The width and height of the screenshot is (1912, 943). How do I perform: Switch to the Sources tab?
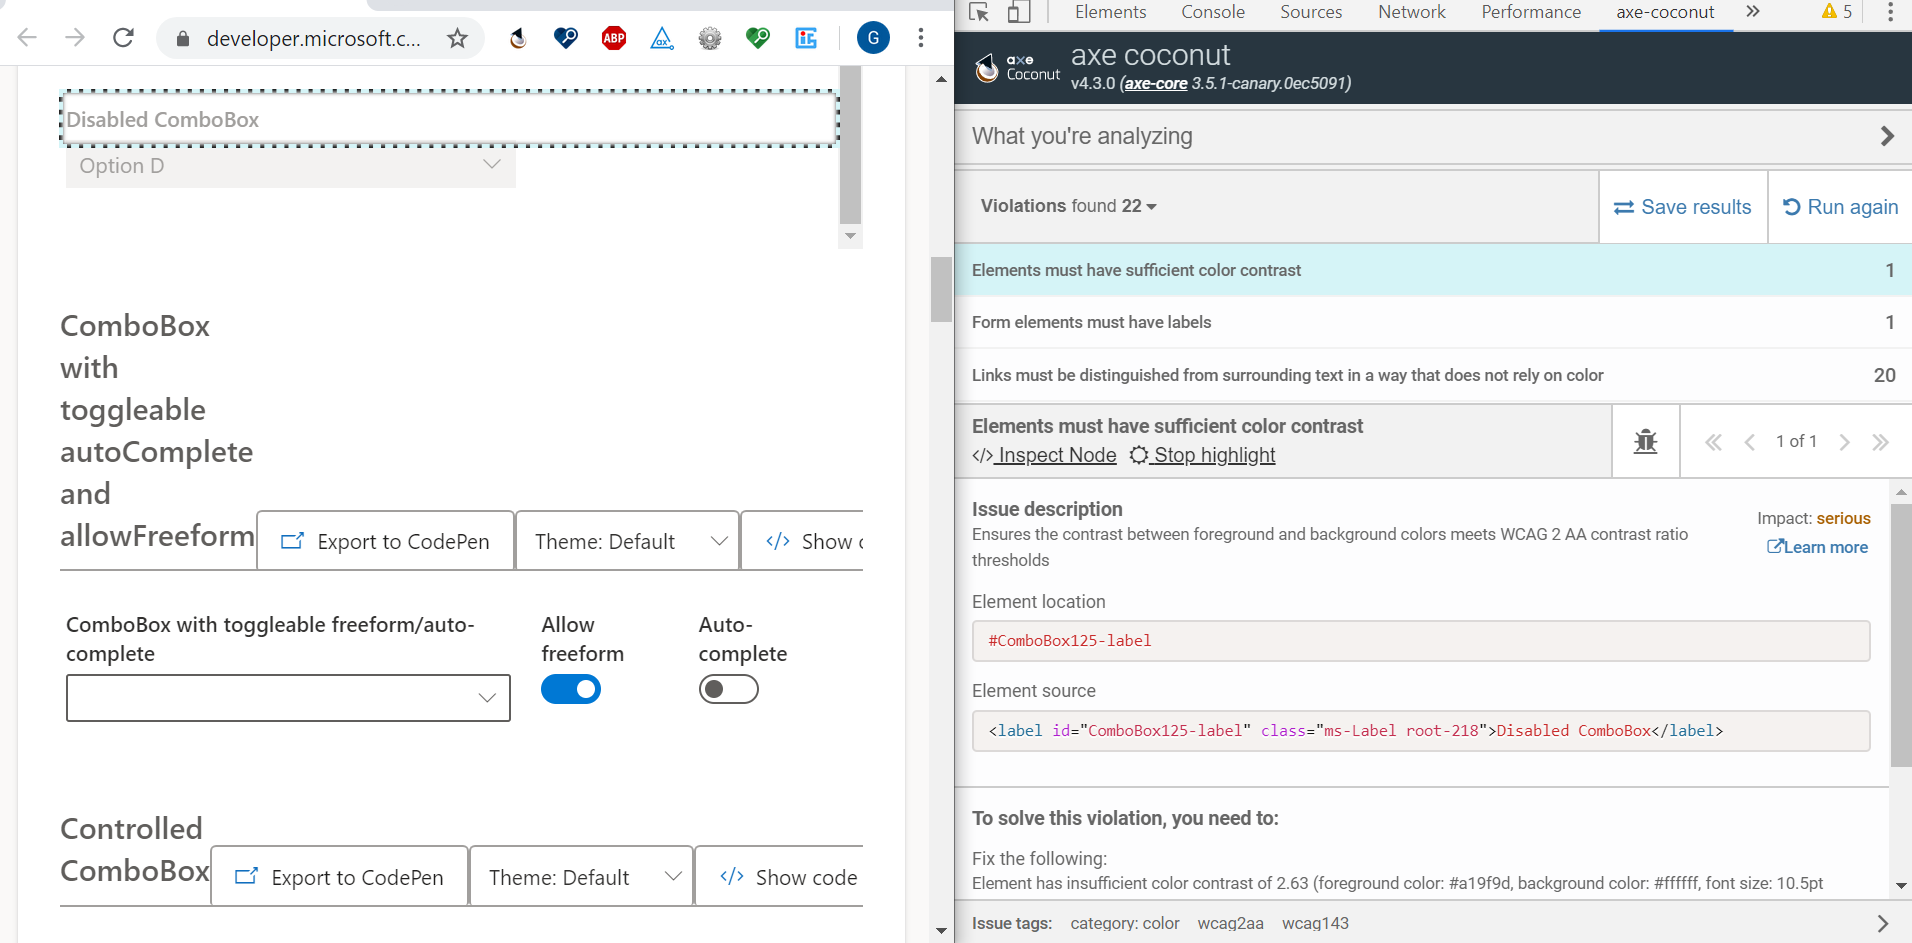coord(1311,12)
